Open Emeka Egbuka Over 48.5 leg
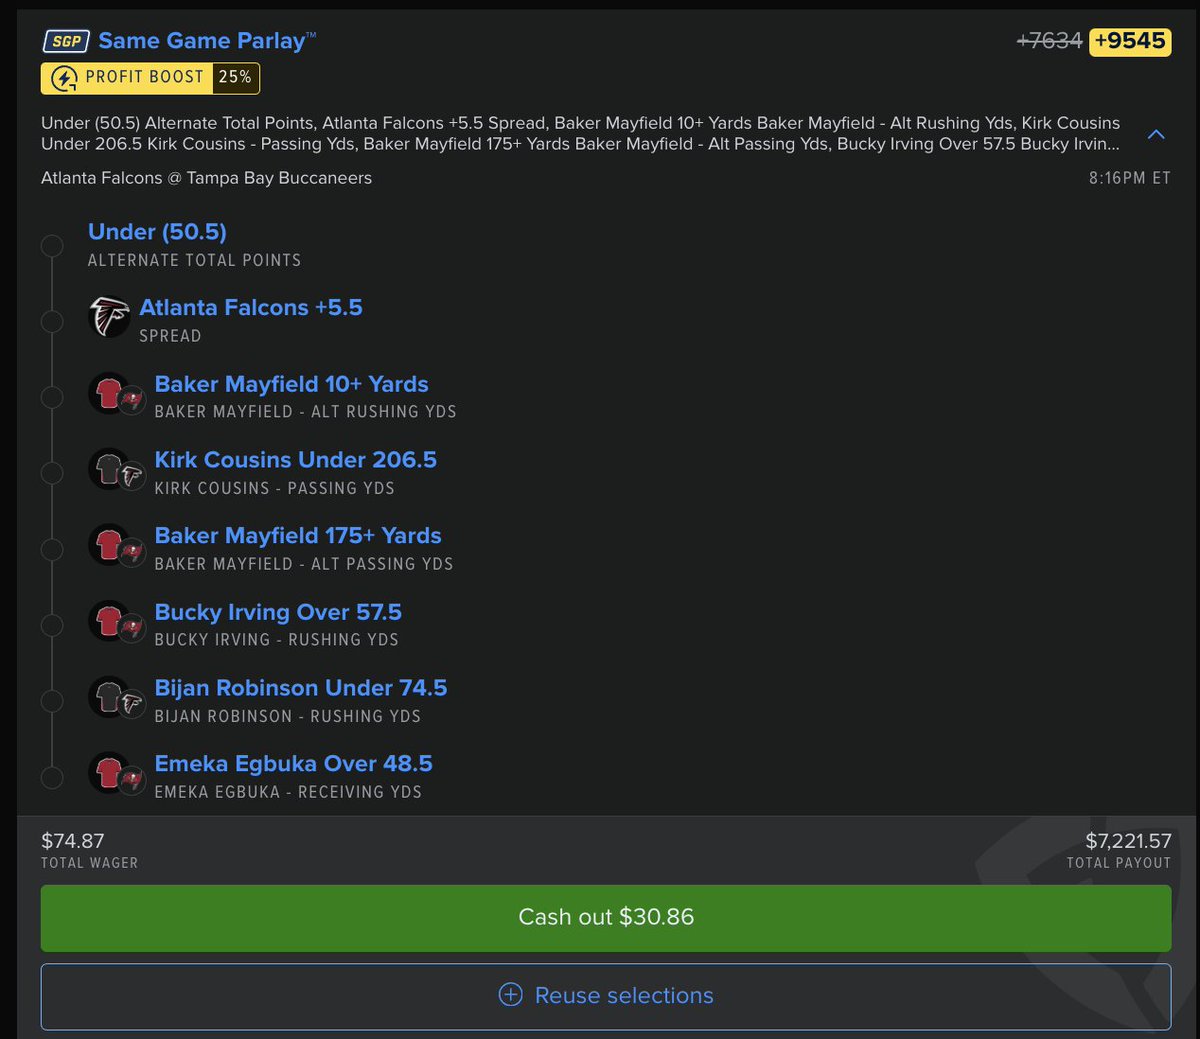The image size is (1200, 1039). (293, 764)
